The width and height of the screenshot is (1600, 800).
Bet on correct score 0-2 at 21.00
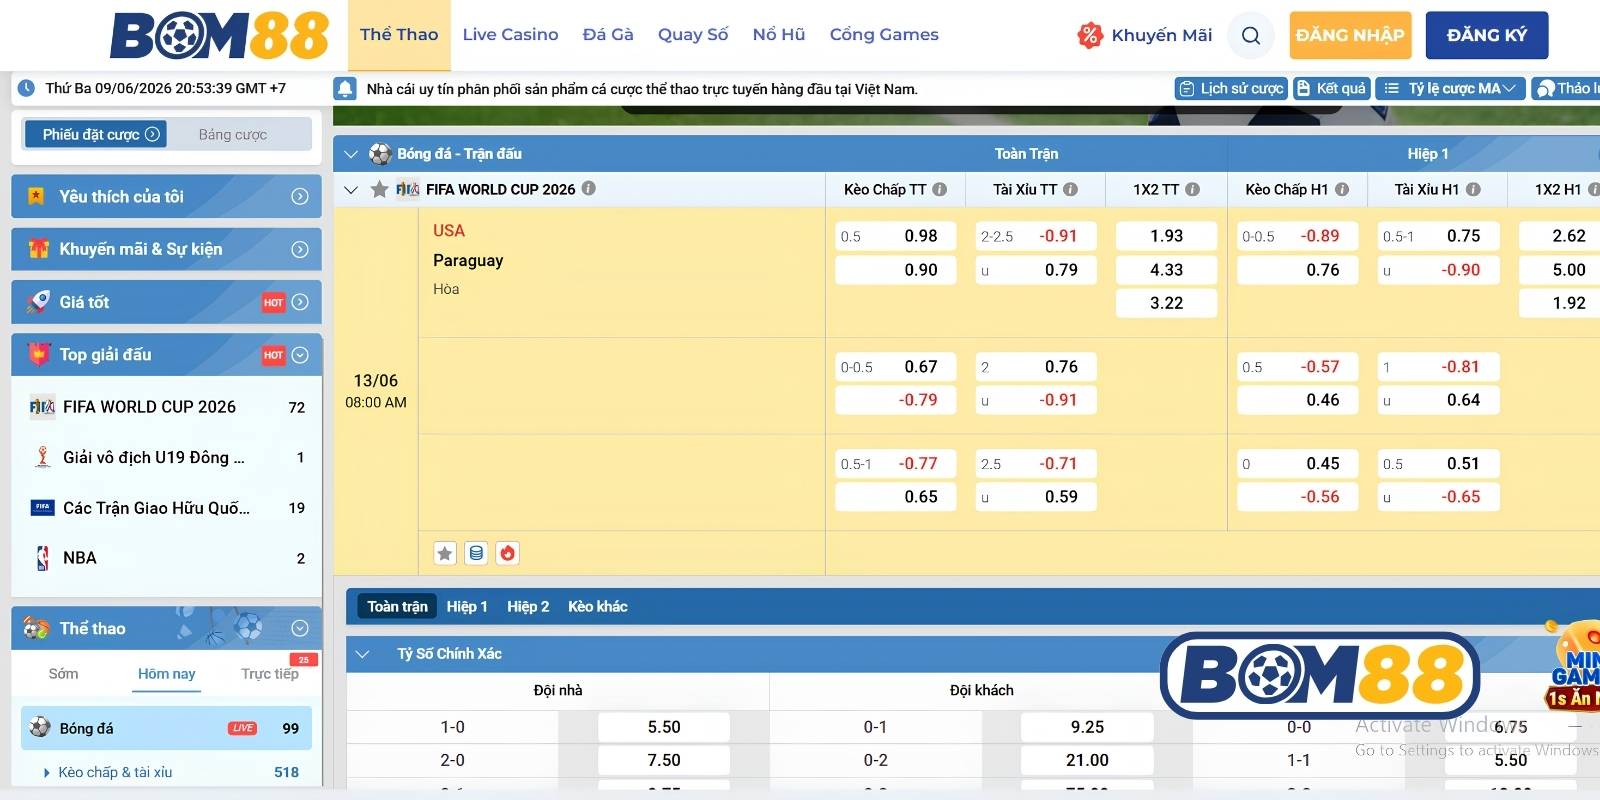[x=1087, y=760]
